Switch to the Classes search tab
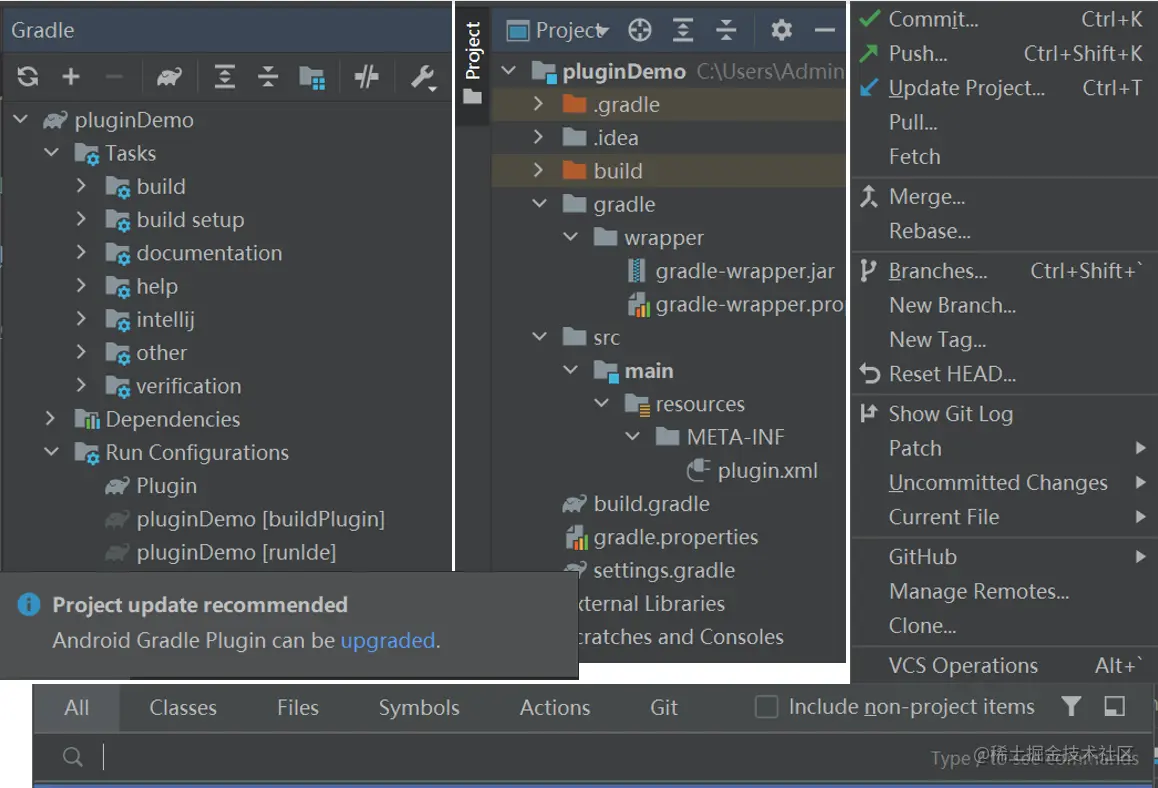The image size is (1158, 788). (x=183, y=708)
